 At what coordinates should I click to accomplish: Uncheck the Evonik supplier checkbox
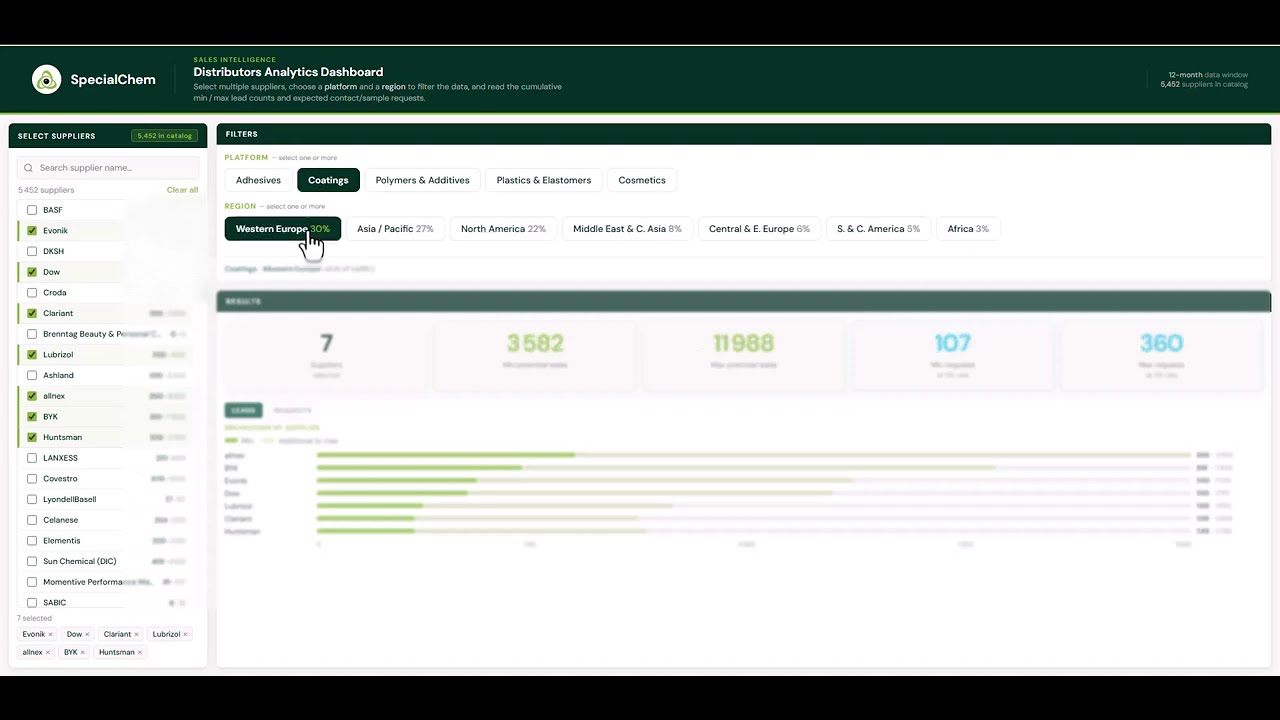(x=32, y=231)
